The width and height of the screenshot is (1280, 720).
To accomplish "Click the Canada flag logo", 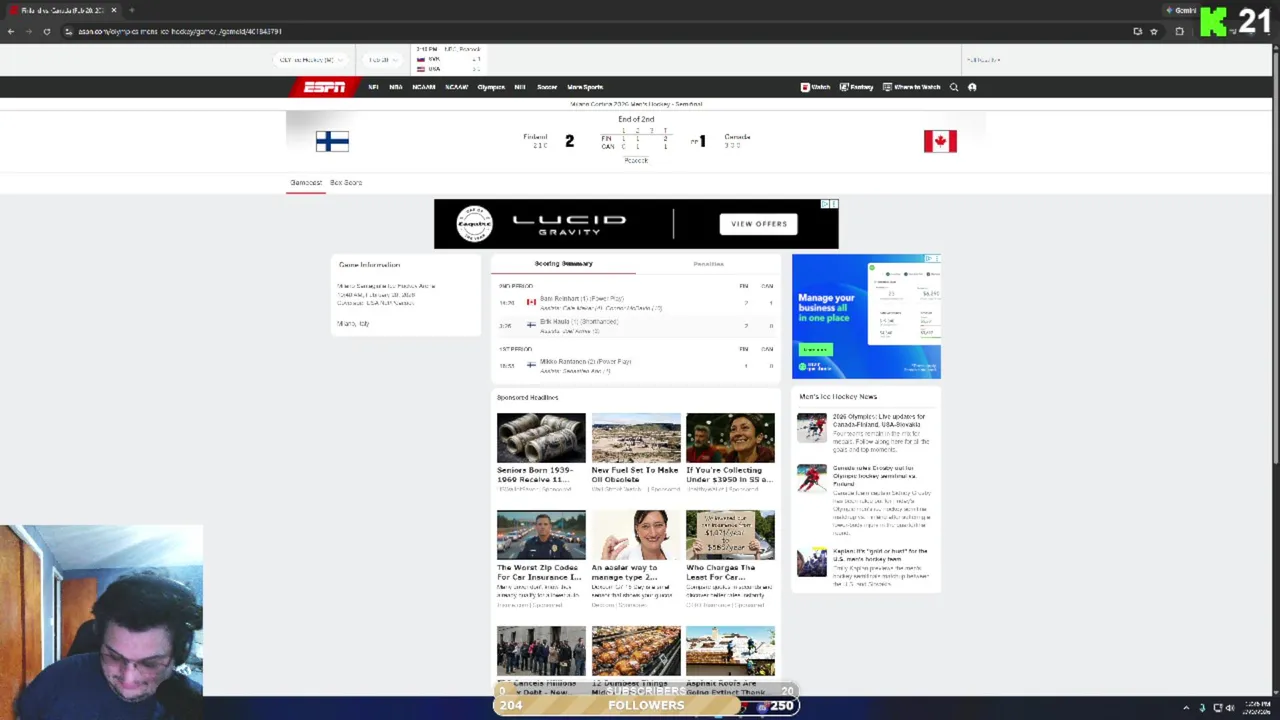I will click(x=940, y=141).
